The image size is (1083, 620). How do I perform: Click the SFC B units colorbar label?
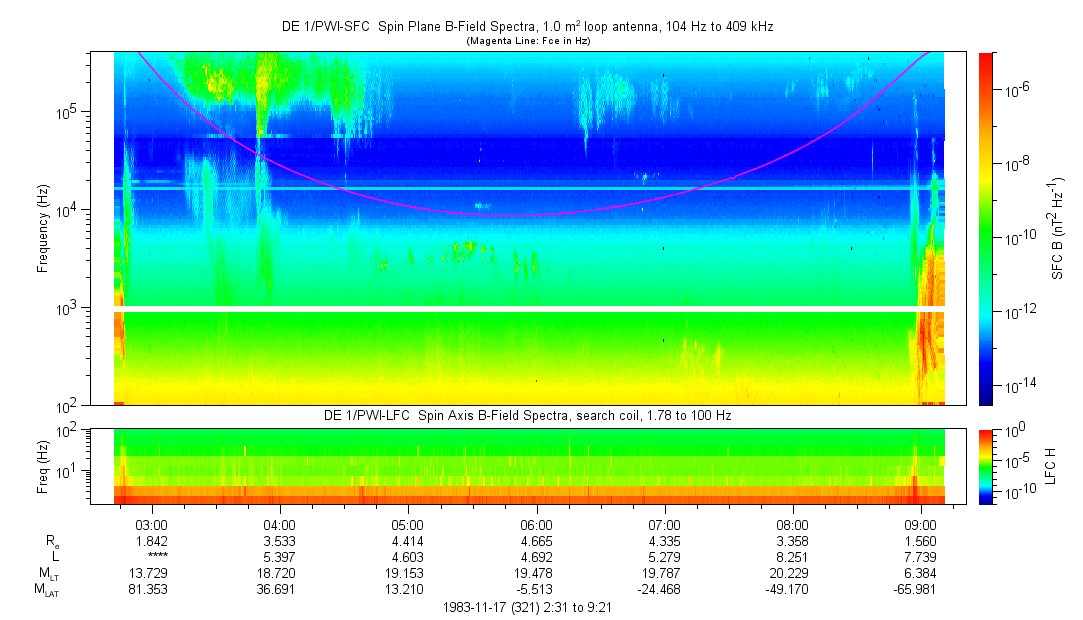(1059, 229)
